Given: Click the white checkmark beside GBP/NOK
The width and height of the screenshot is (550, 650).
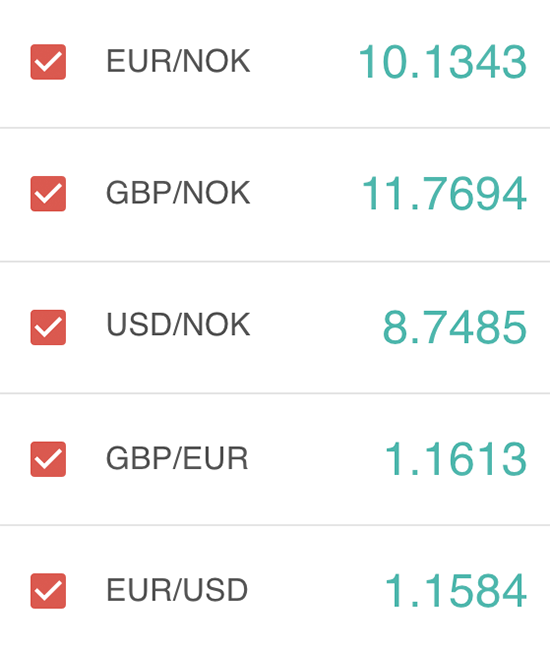Looking at the screenshot, I should [x=48, y=194].
